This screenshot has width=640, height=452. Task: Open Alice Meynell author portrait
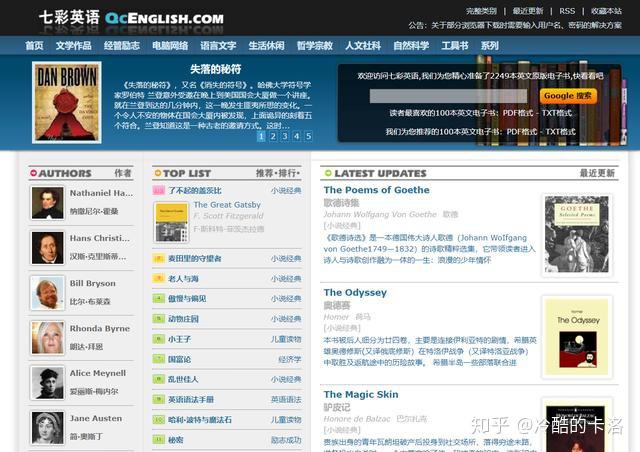coord(48,383)
